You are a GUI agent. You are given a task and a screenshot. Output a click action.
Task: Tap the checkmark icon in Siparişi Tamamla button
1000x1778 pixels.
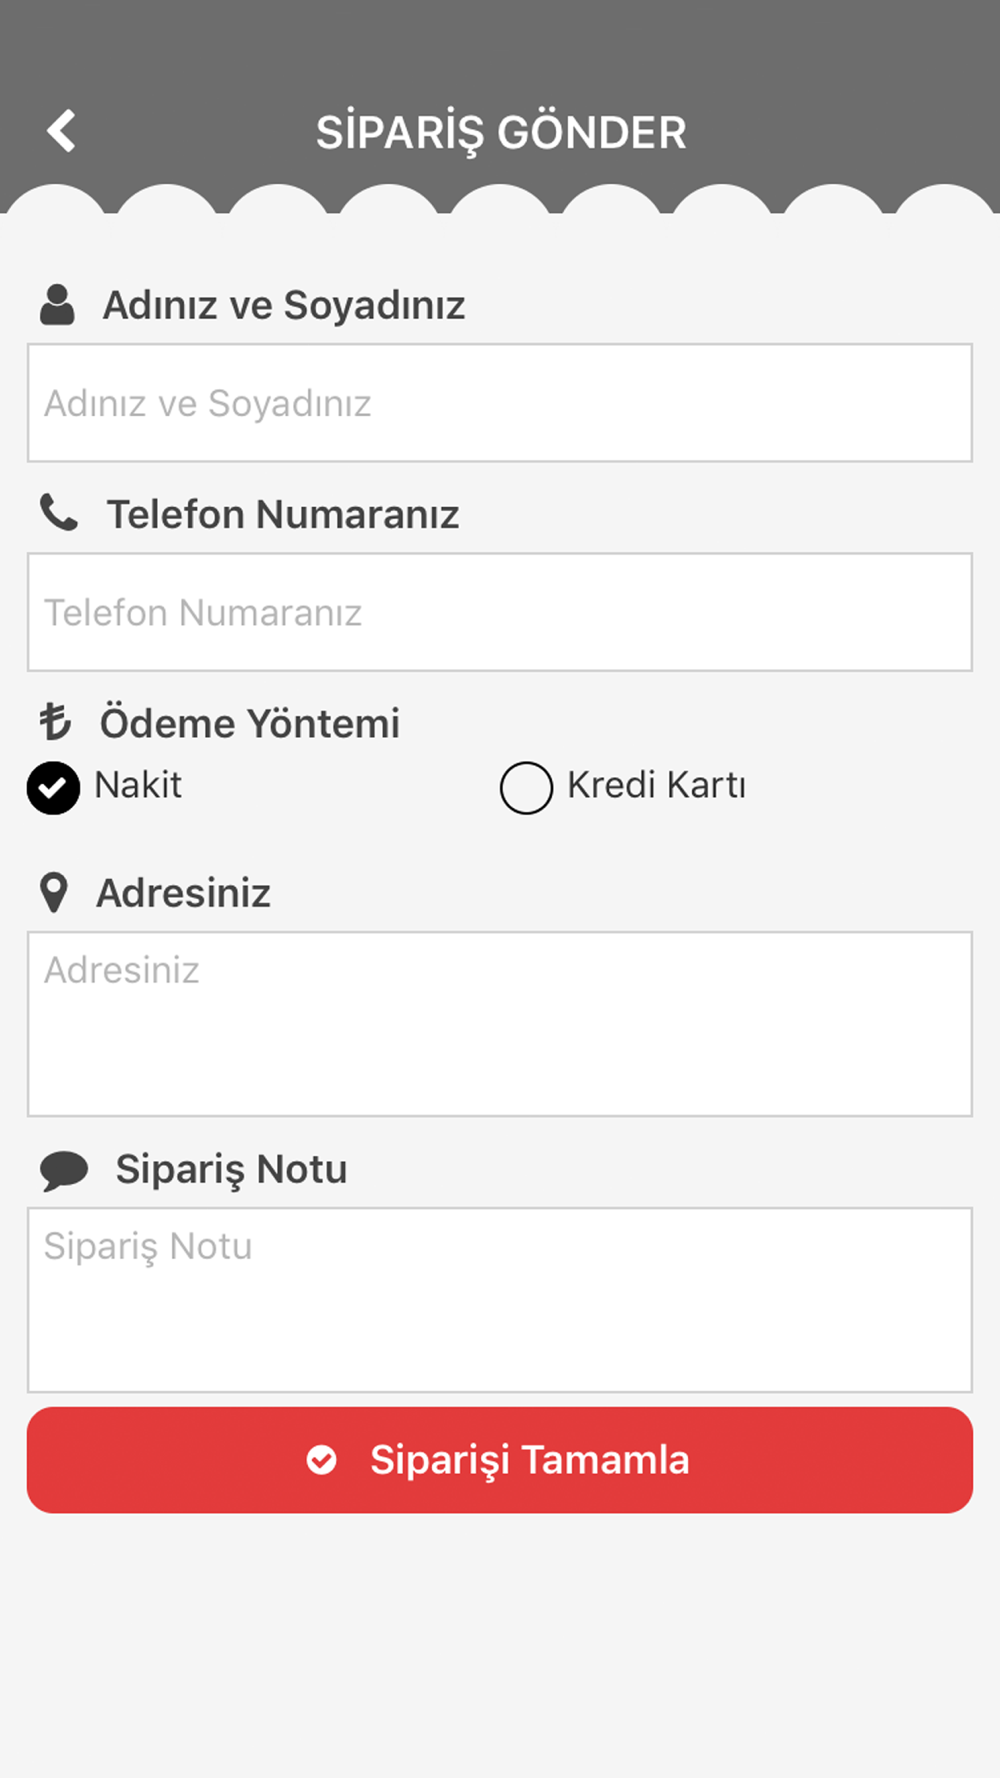[321, 1460]
